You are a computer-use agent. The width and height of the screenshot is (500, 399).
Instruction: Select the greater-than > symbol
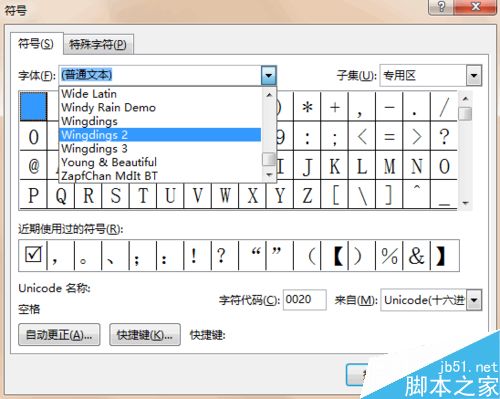click(417, 136)
